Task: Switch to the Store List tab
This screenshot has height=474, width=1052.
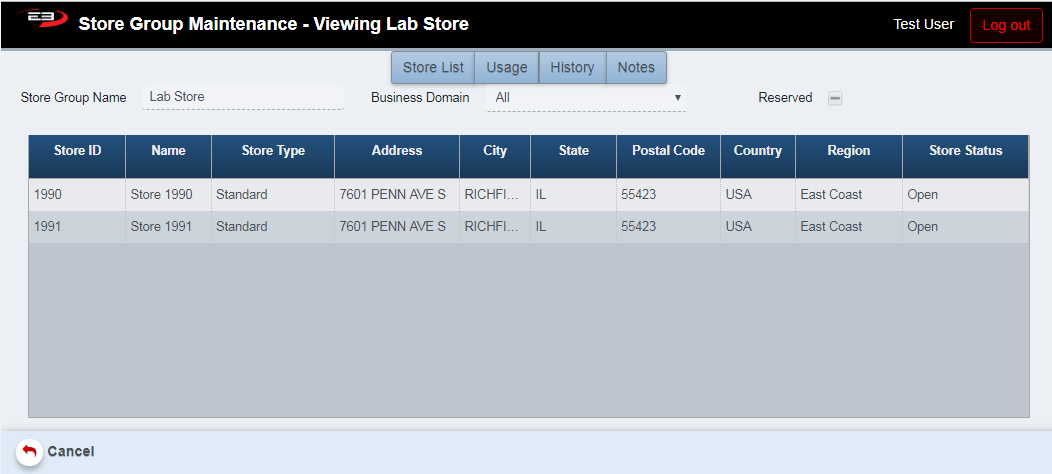Action: click(x=433, y=68)
